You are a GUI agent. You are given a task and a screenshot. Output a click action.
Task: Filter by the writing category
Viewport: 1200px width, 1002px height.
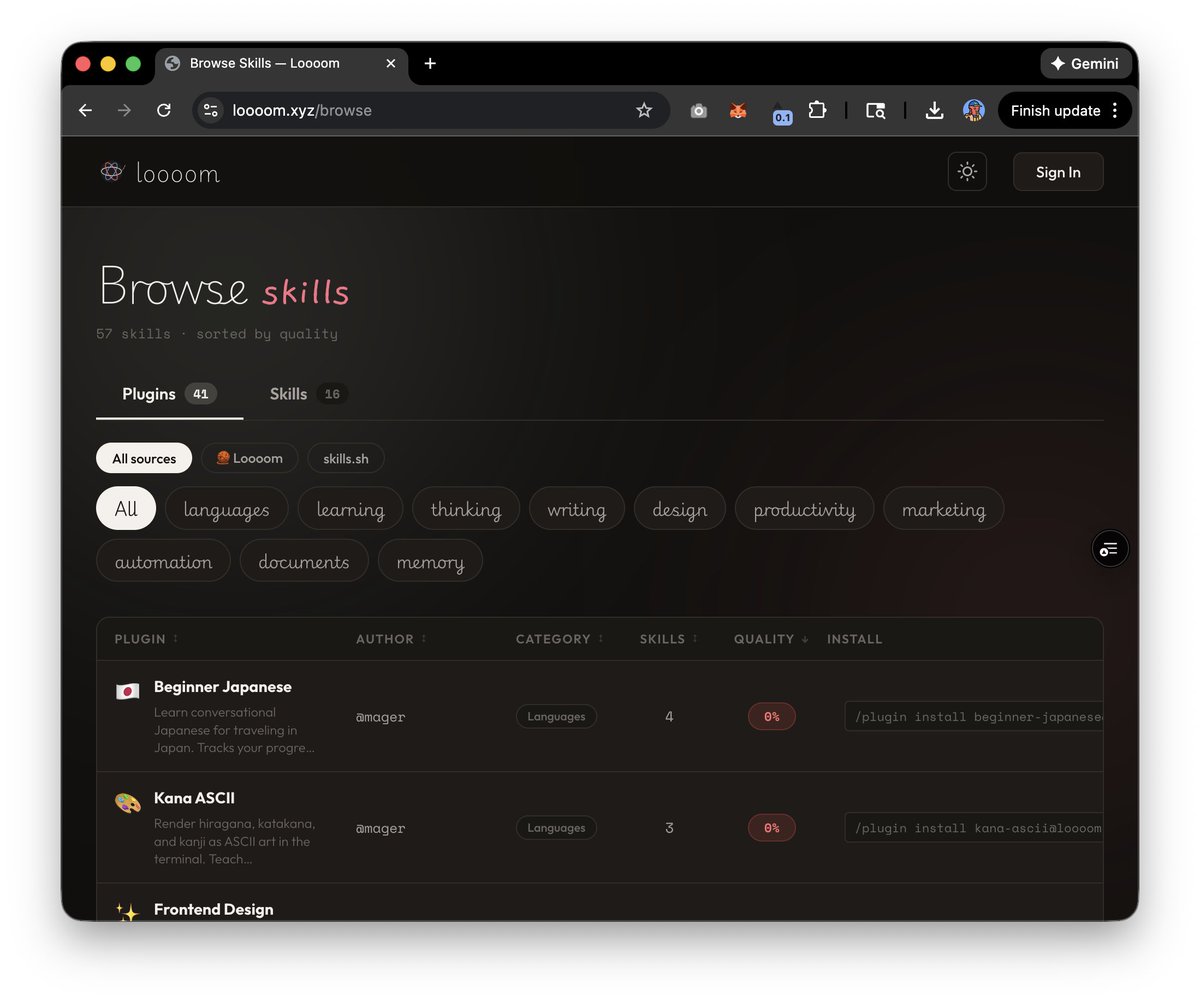[577, 508]
